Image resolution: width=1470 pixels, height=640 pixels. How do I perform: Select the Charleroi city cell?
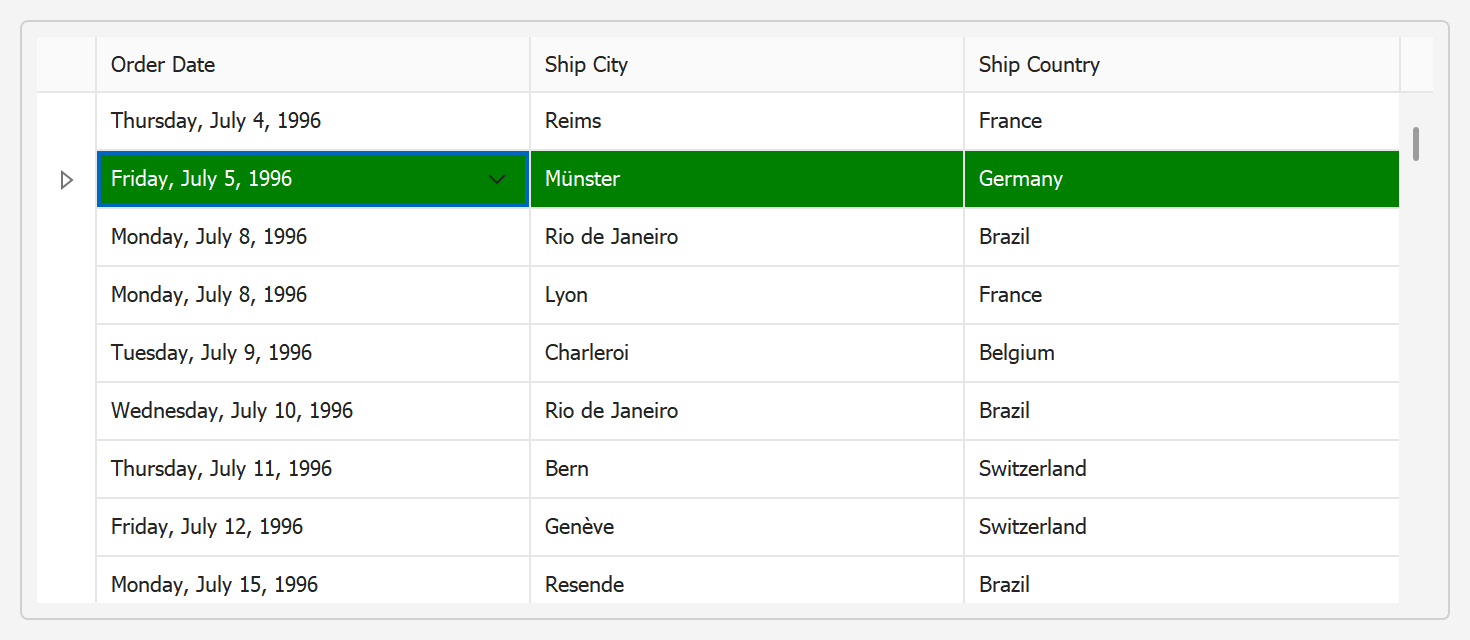(x=746, y=353)
